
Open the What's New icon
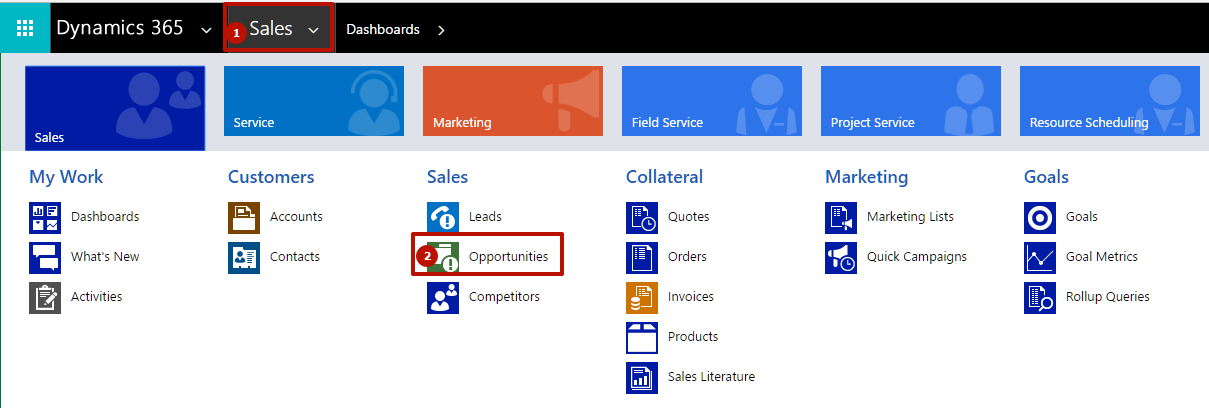[x=45, y=257]
